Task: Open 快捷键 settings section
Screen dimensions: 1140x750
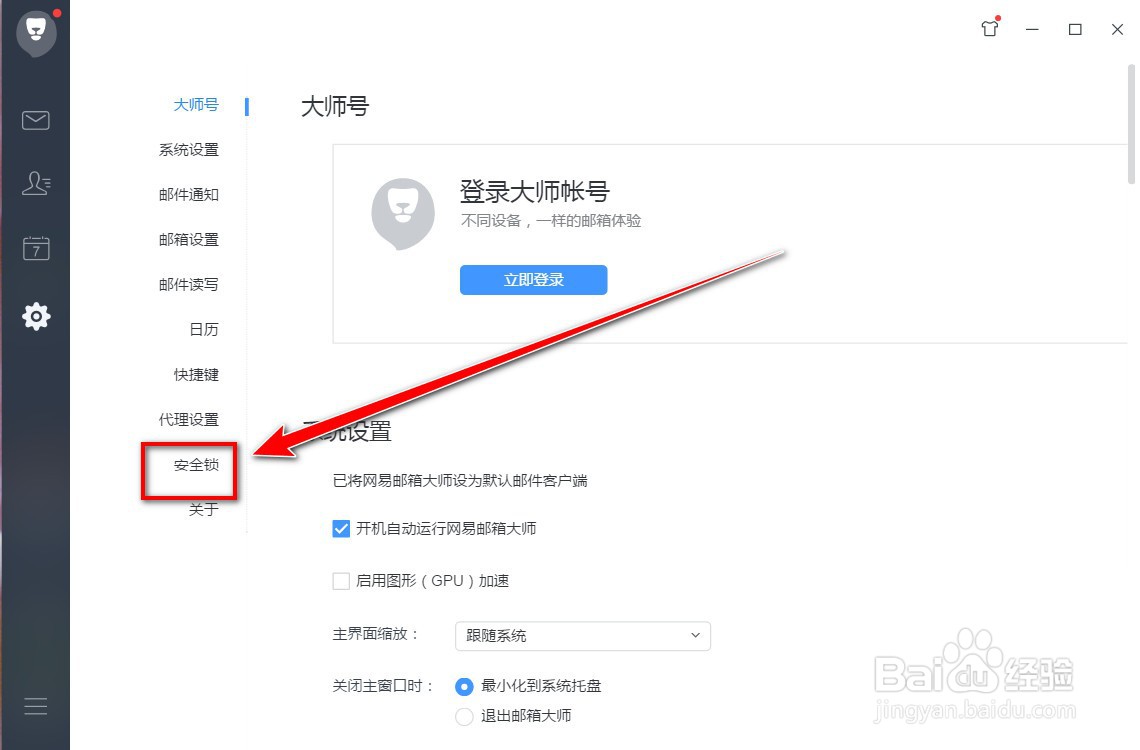Action: point(196,375)
